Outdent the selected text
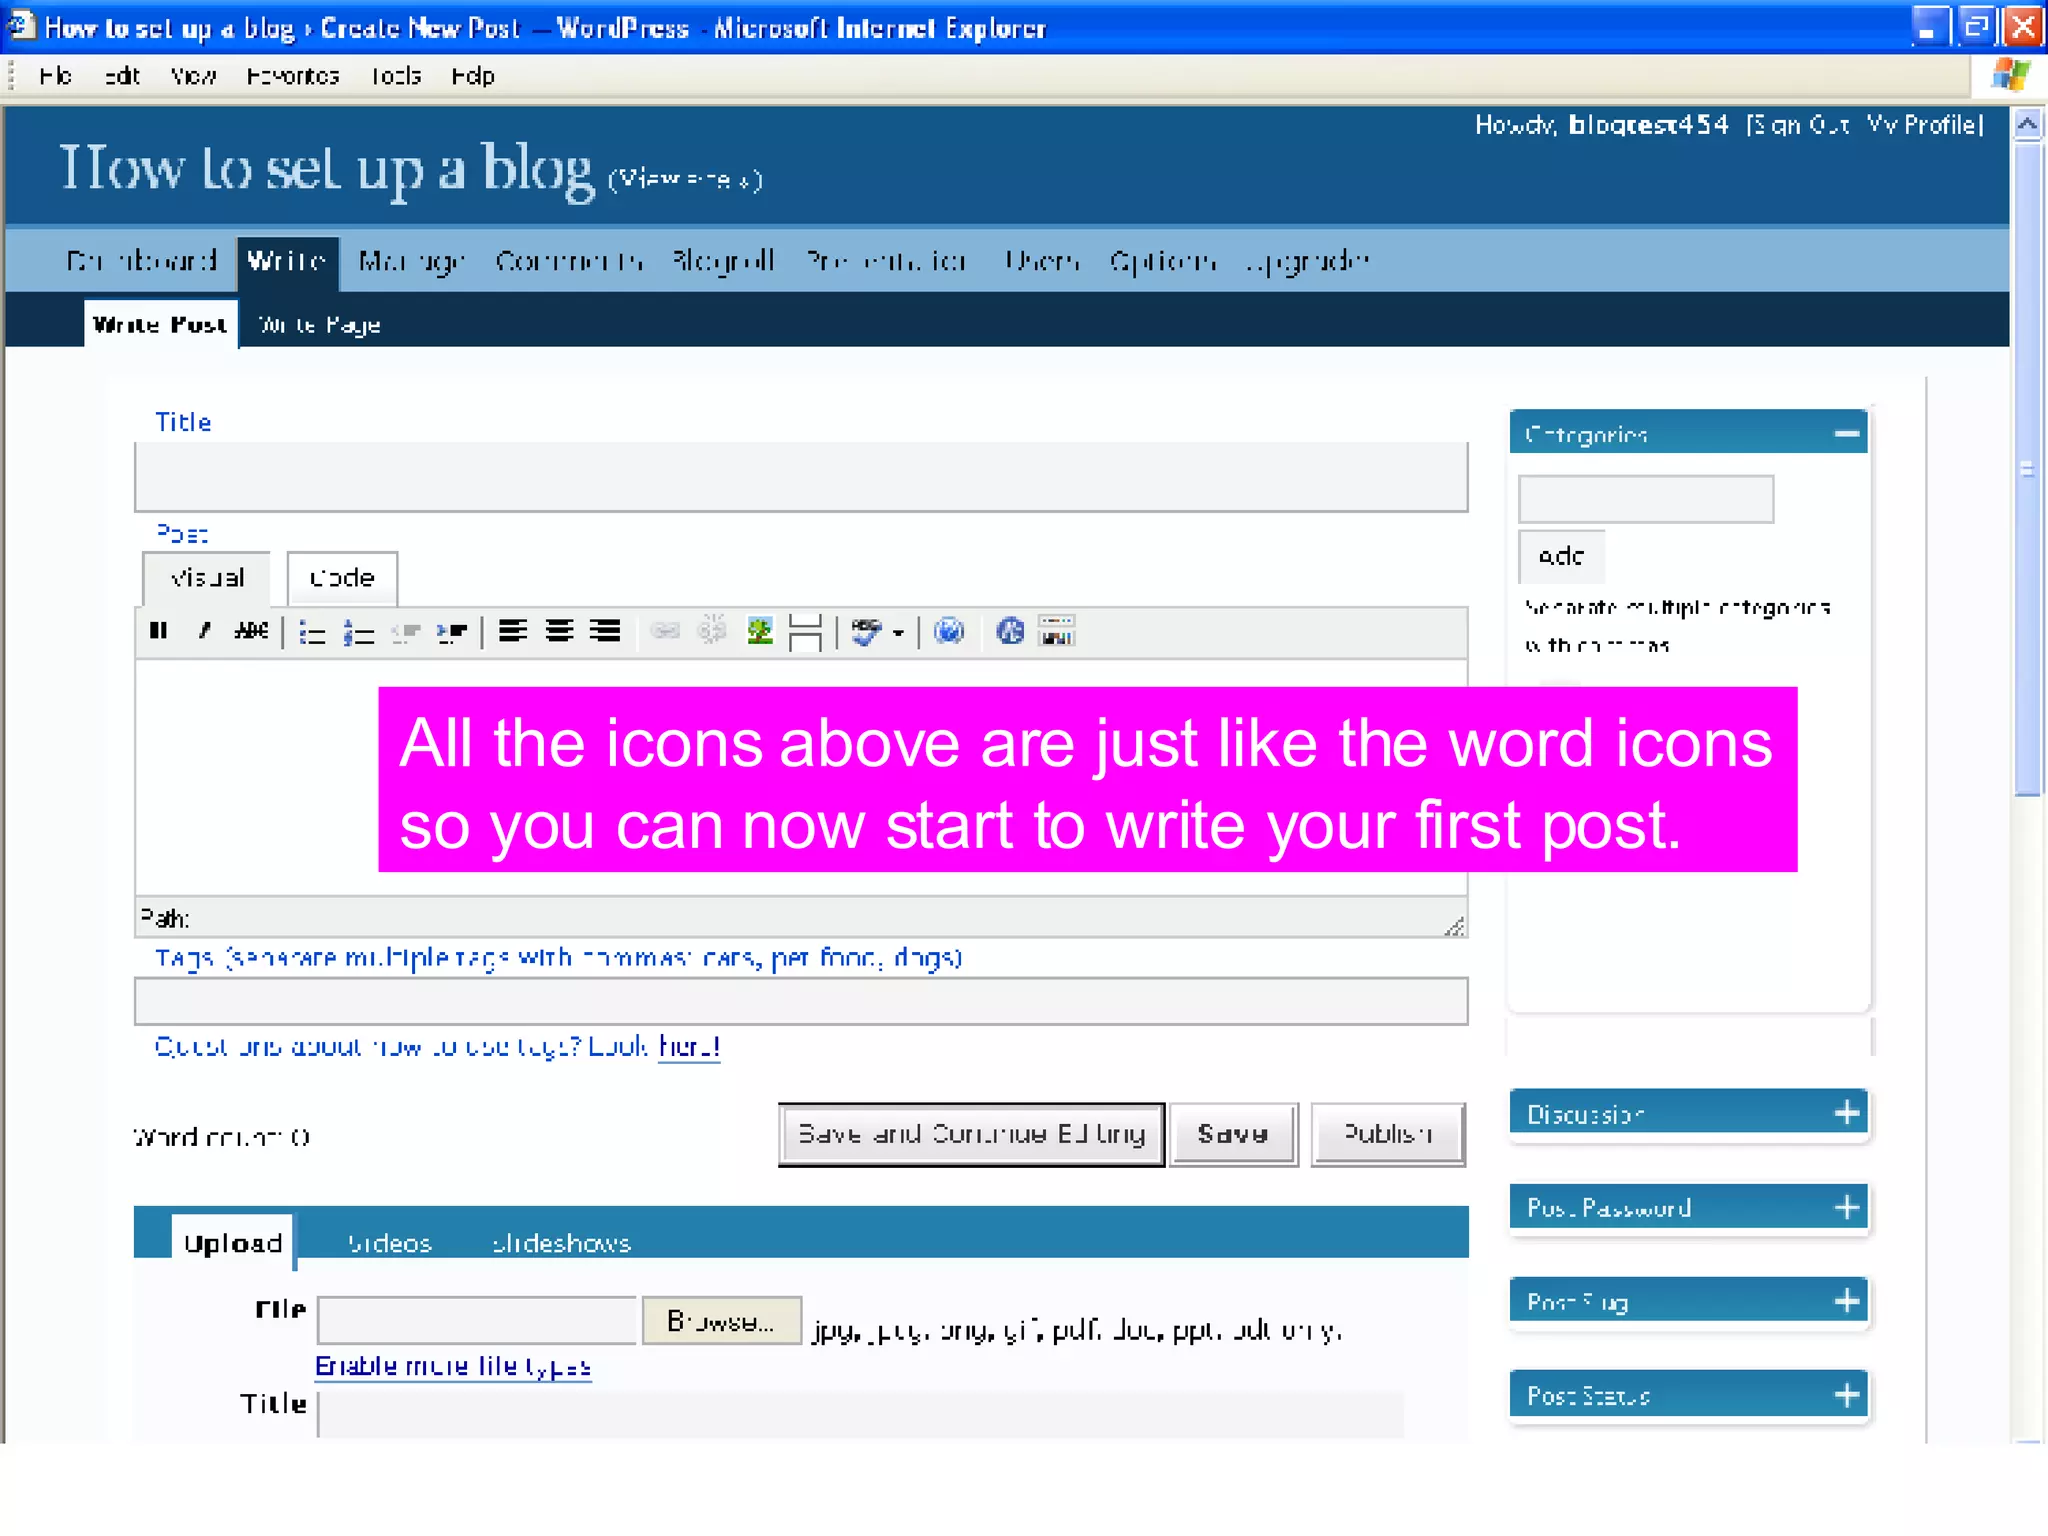 point(405,632)
